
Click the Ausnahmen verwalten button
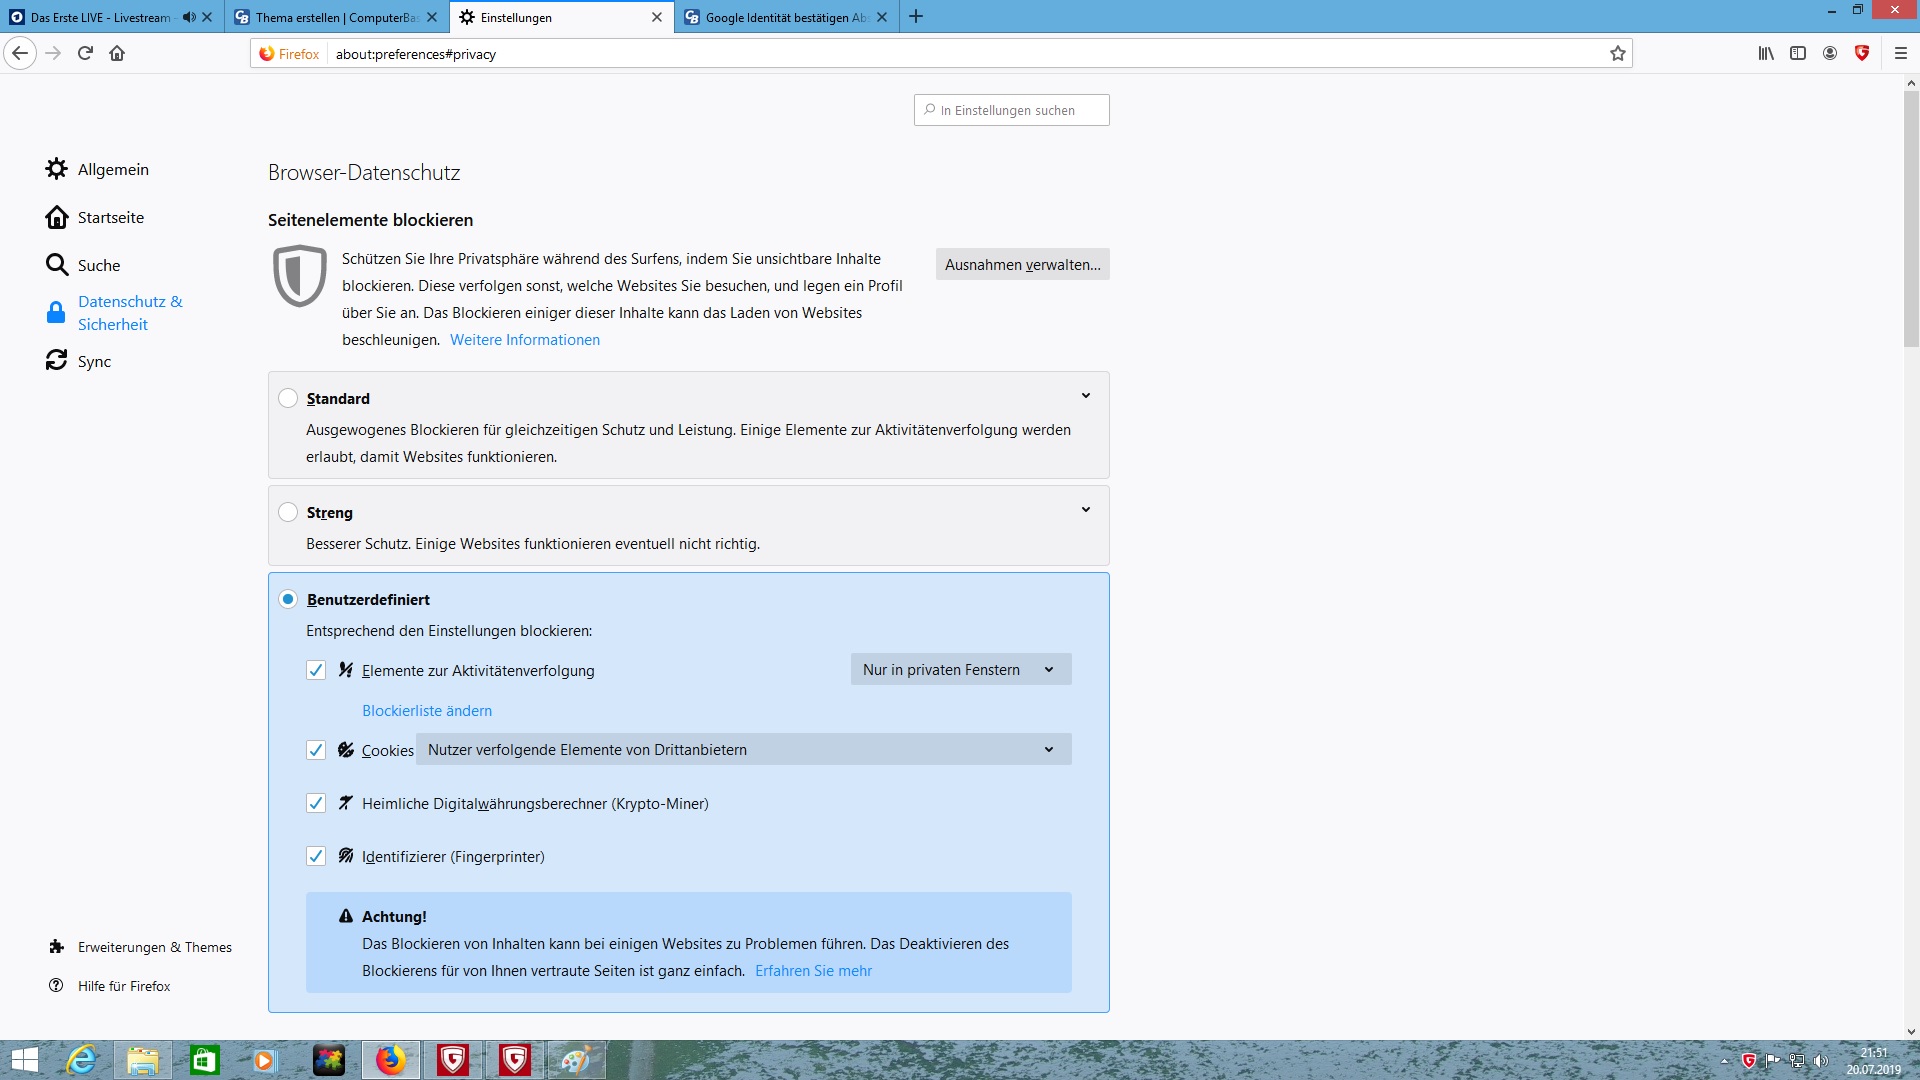click(1022, 264)
